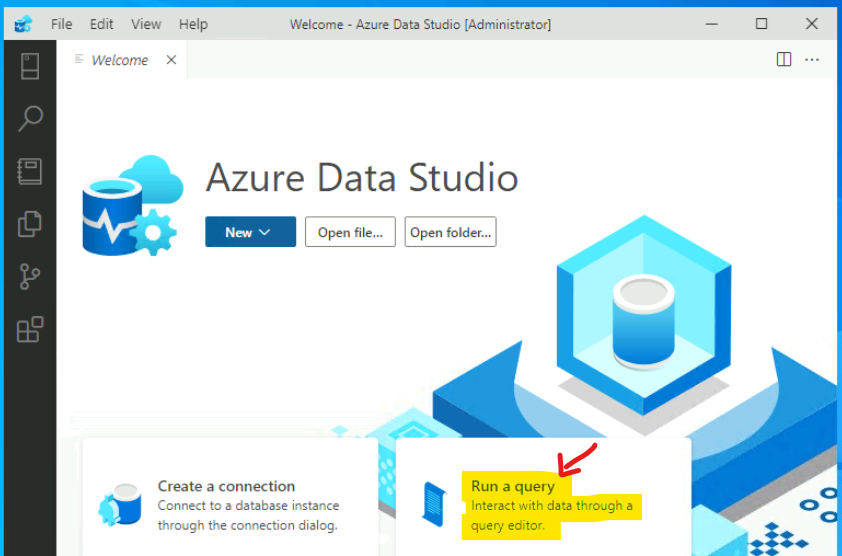The width and height of the screenshot is (842, 556).
Task: Click the Azure Data Studio title bar icon
Action: tap(23, 24)
